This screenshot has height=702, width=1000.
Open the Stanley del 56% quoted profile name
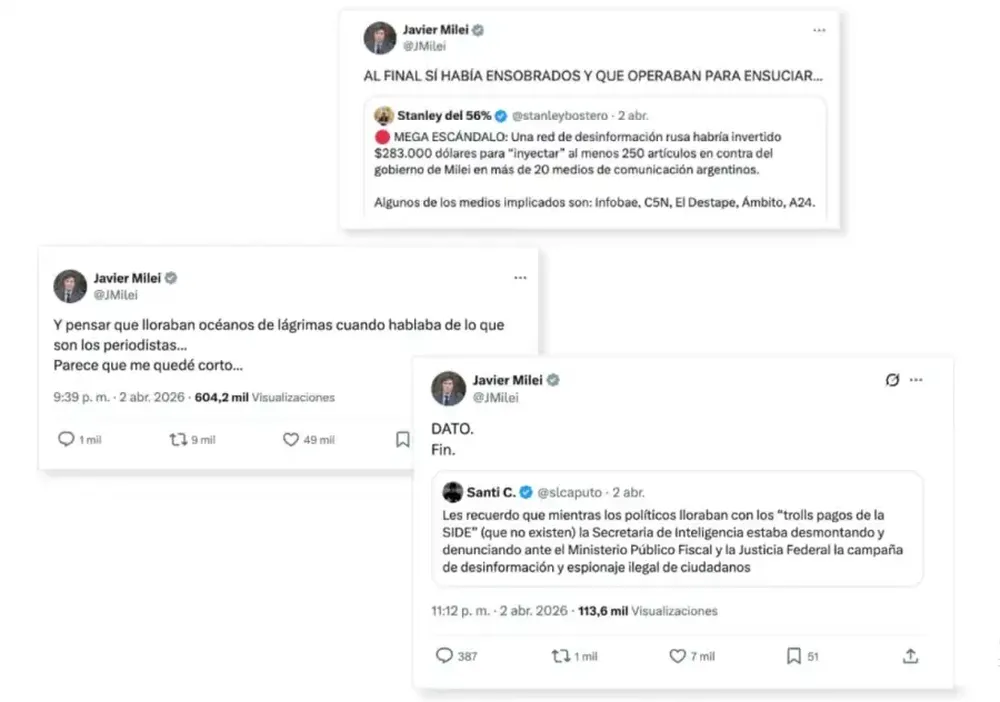coord(444,115)
